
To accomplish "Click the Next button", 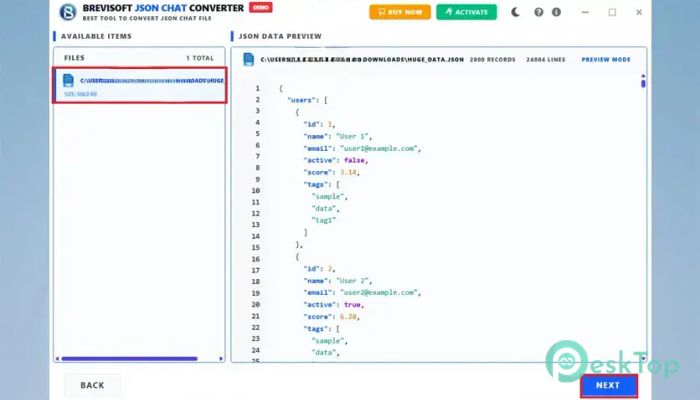I will click(x=608, y=385).
